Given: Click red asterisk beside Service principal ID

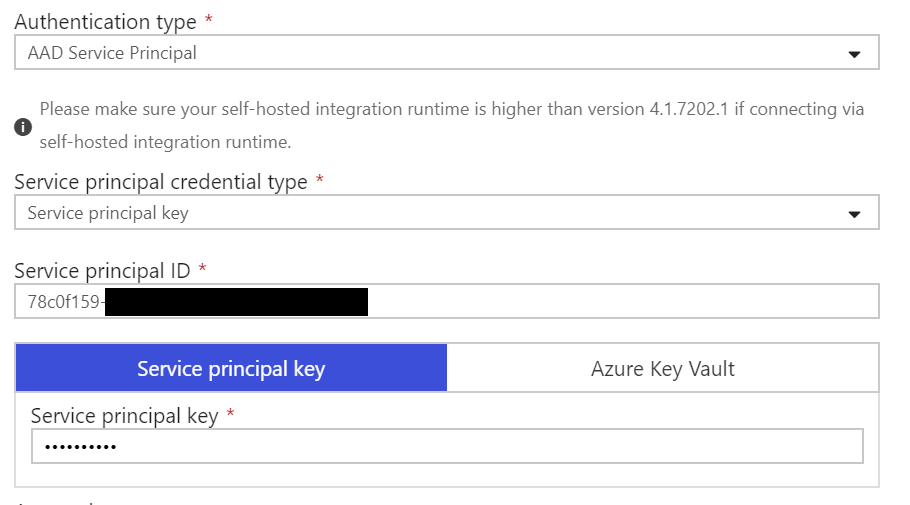Looking at the screenshot, I should [x=203, y=268].
